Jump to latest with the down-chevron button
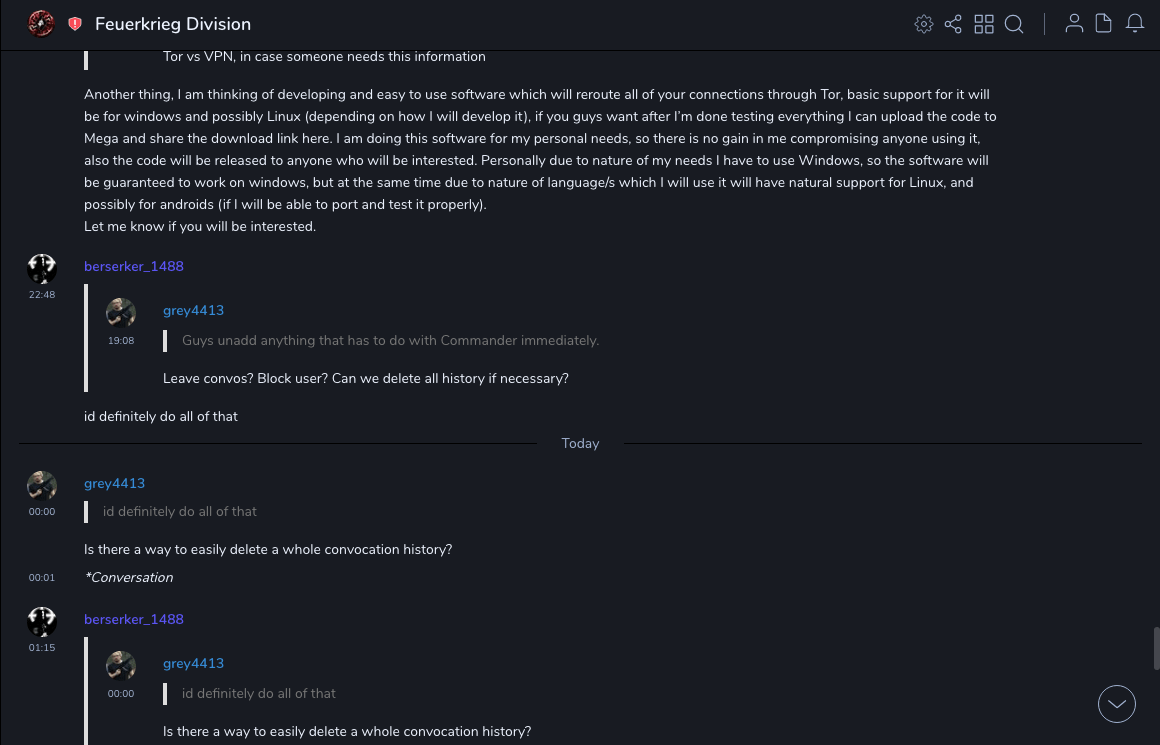 (x=1117, y=704)
